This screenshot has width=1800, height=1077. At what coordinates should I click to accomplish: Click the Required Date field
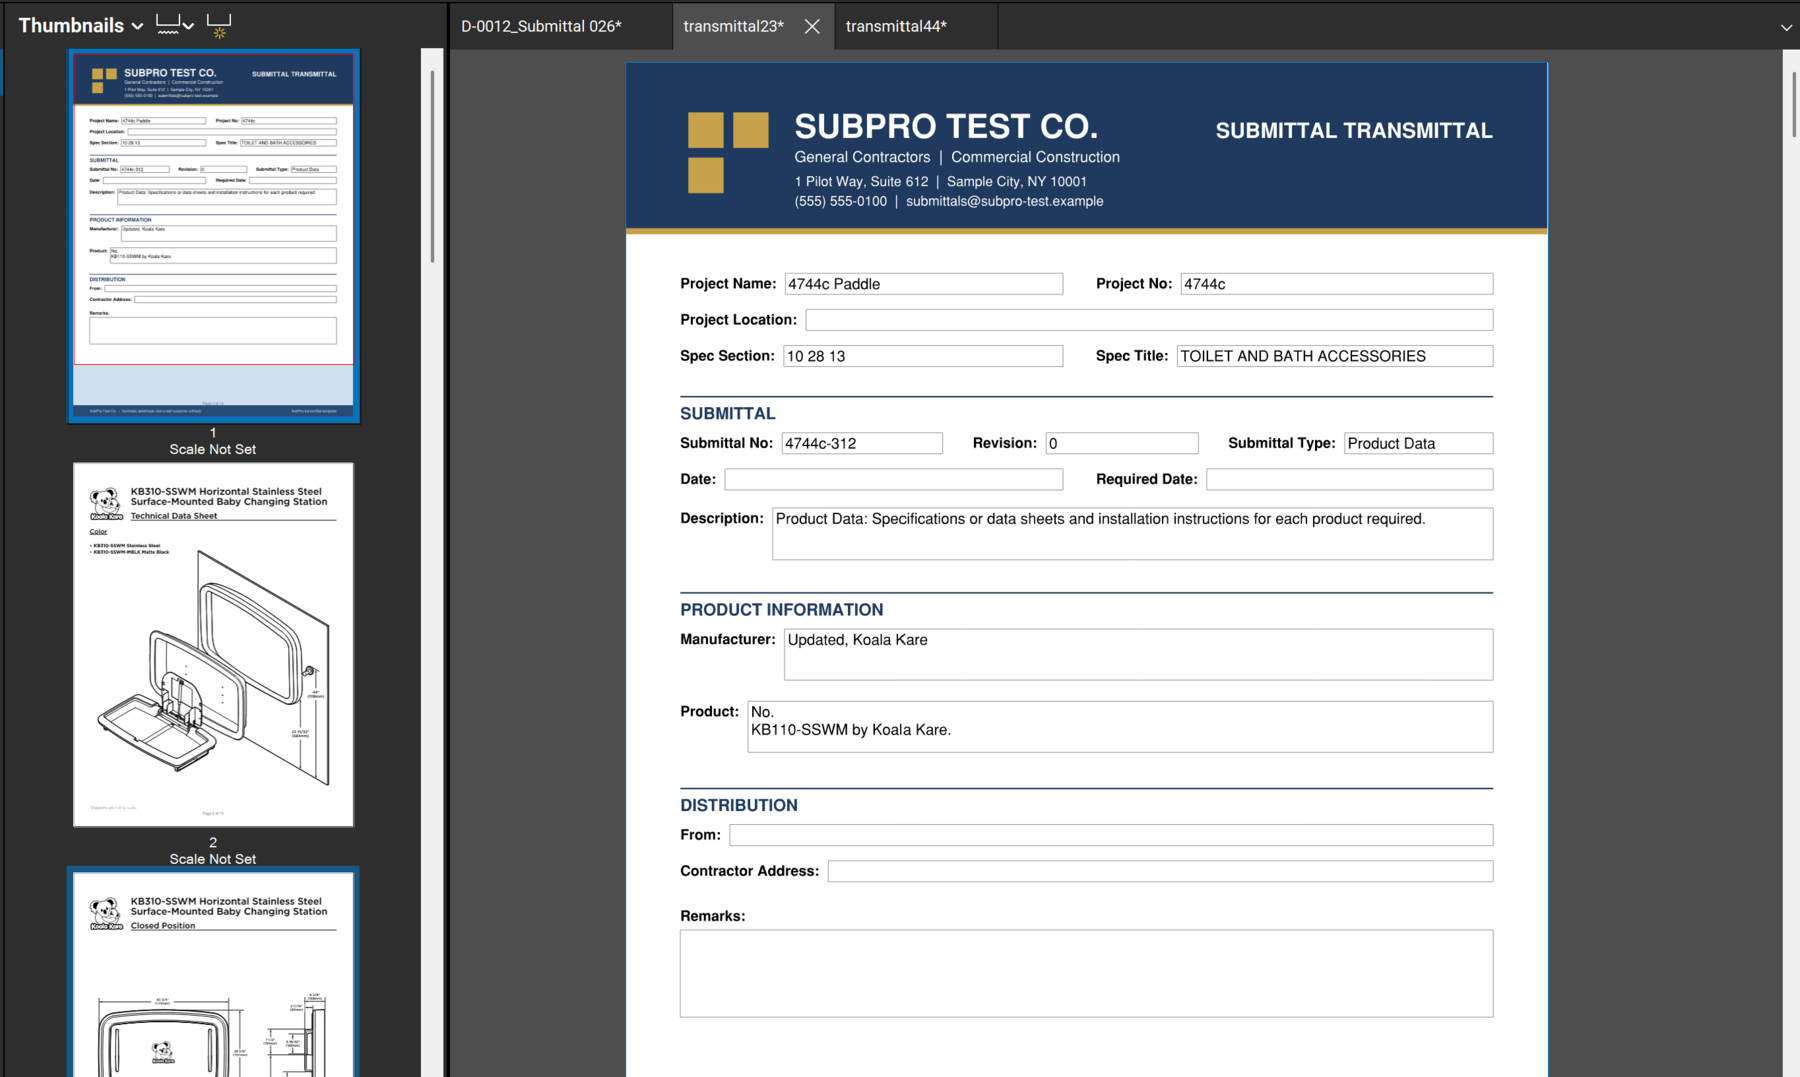click(x=1349, y=479)
